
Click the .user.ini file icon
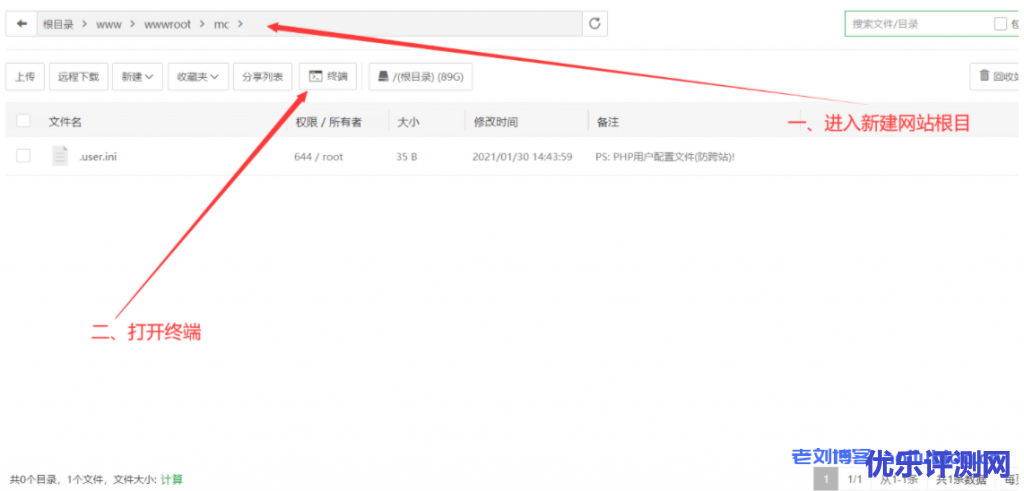(x=60, y=156)
